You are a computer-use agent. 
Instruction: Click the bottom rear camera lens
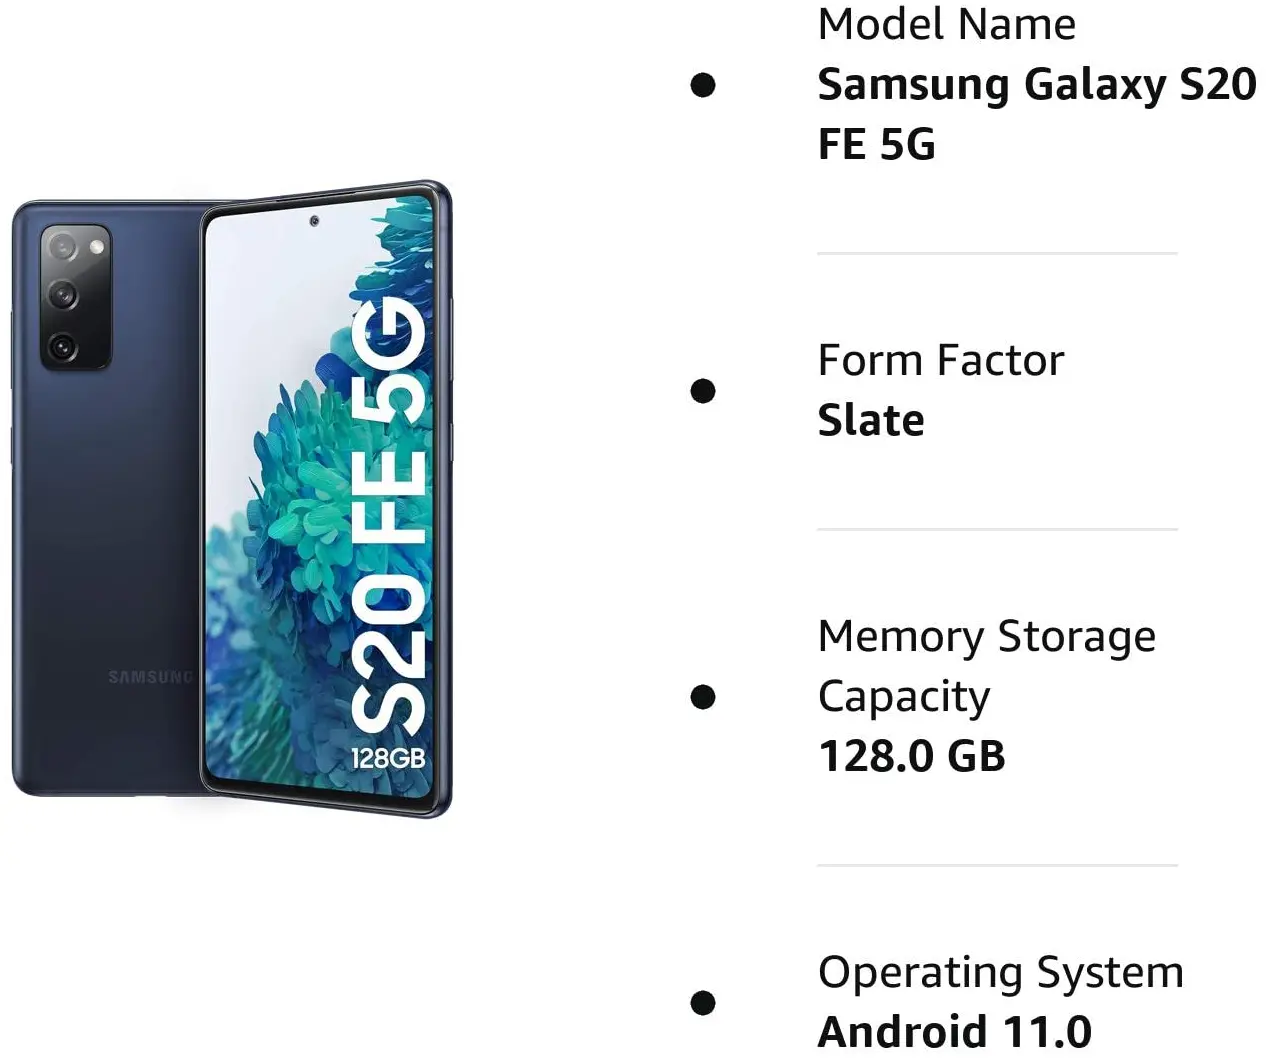click(x=64, y=346)
